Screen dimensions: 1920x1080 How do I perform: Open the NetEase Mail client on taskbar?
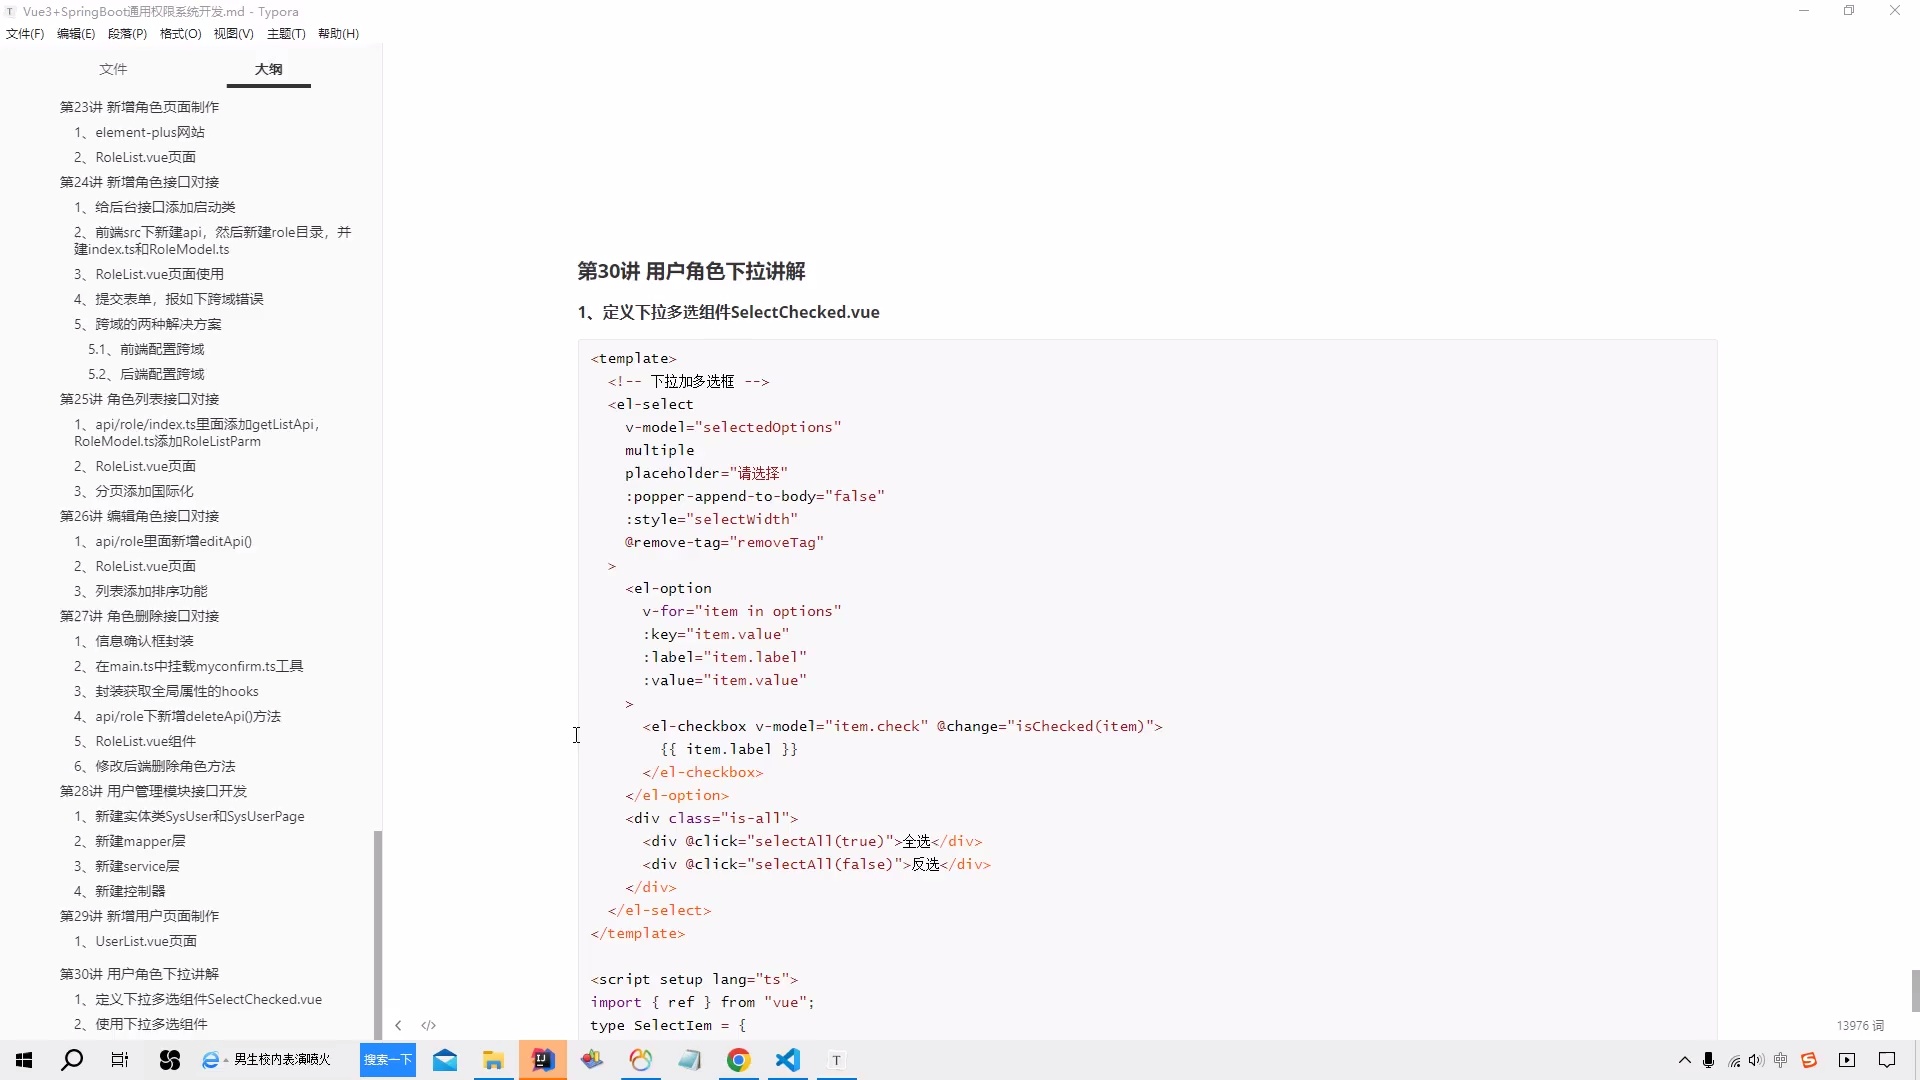(x=444, y=1060)
